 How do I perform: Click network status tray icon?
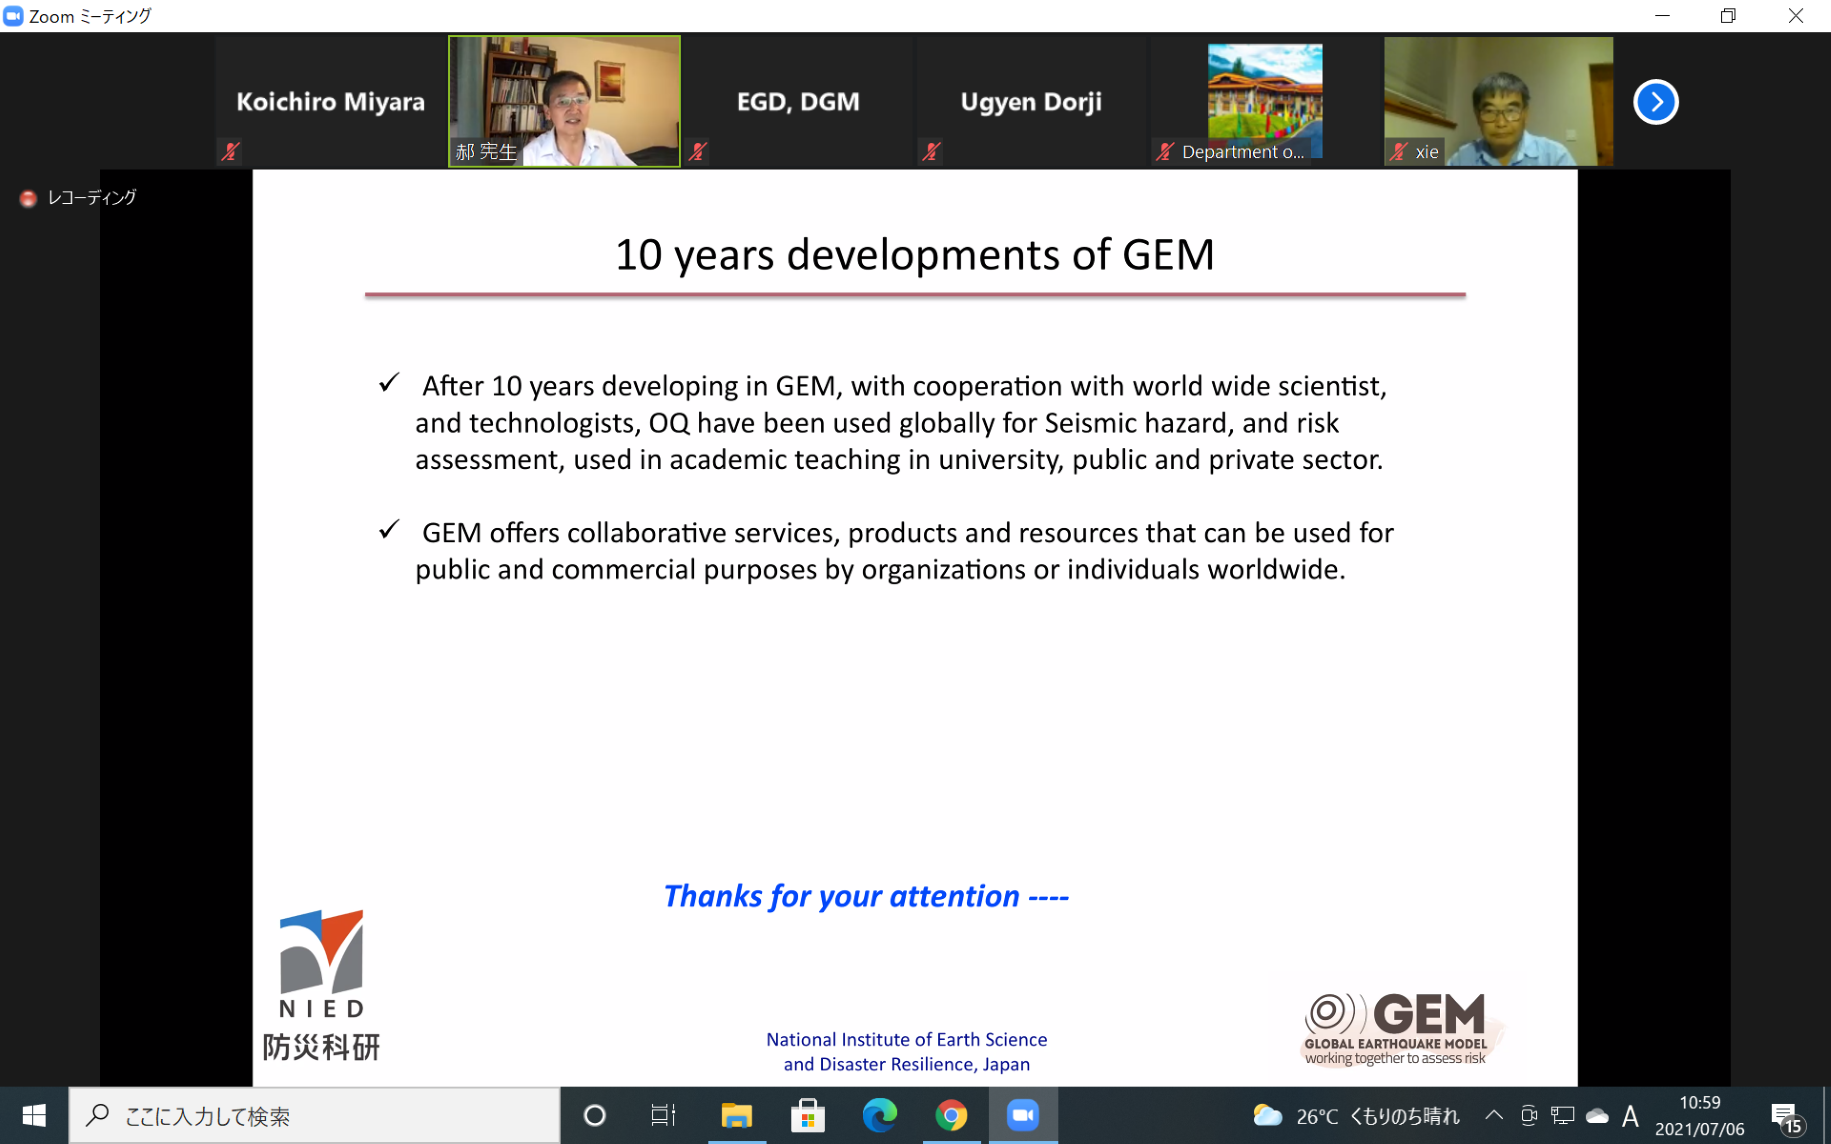point(1563,1115)
